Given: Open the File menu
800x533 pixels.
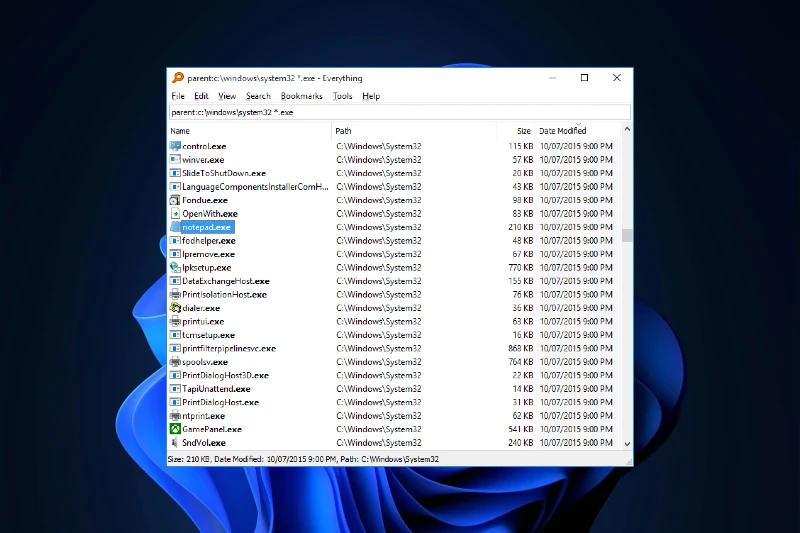Looking at the screenshot, I should pos(178,96).
